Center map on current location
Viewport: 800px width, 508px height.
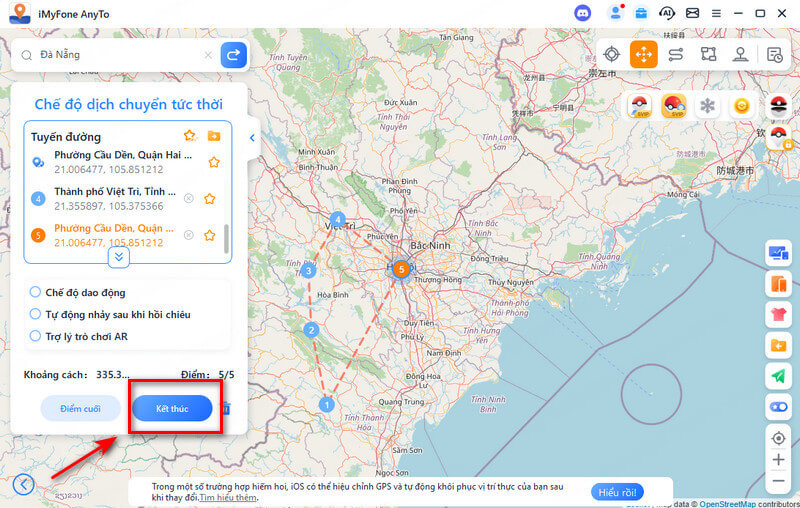point(778,438)
